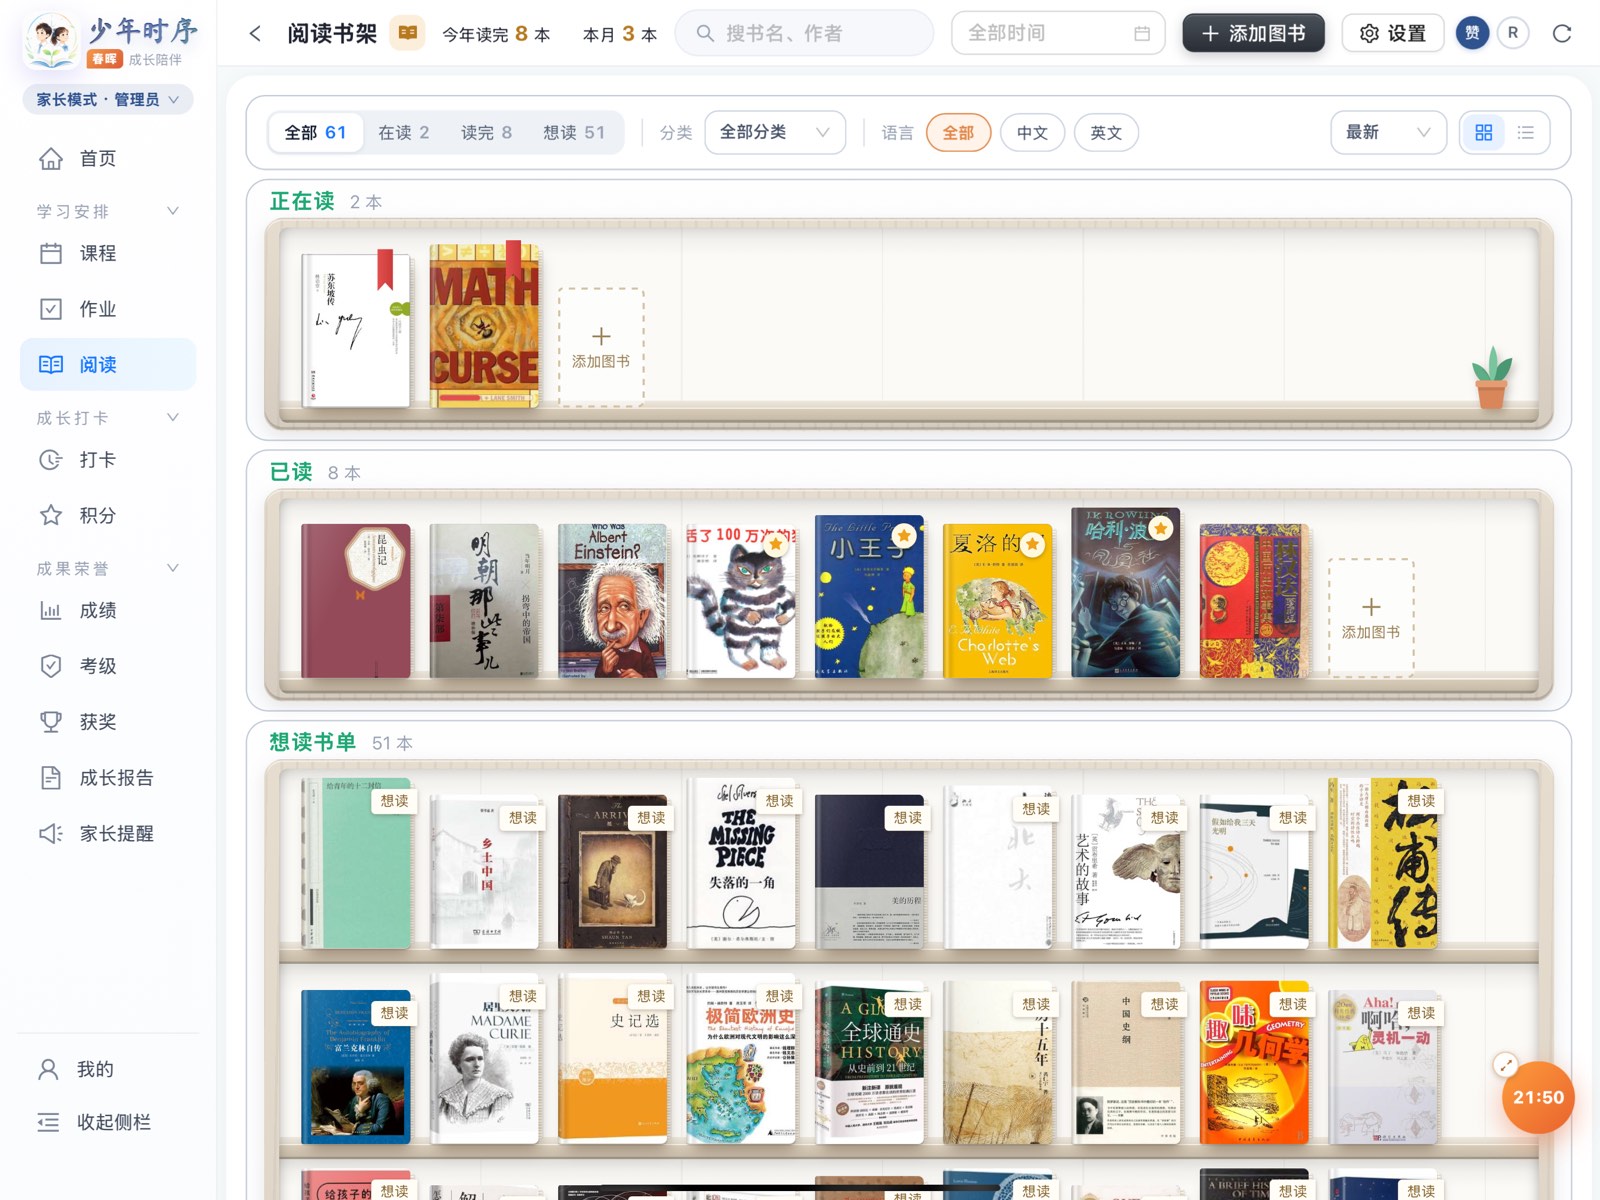
Task: Click 添加图书 placeholder on 正在读 shelf
Action: tap(601, 346)
